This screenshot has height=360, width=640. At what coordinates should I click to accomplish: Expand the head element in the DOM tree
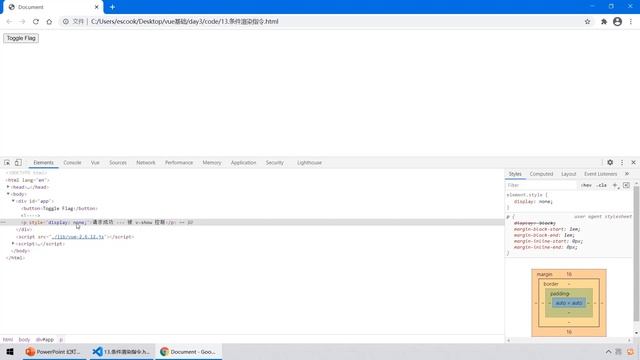point(8,187)
